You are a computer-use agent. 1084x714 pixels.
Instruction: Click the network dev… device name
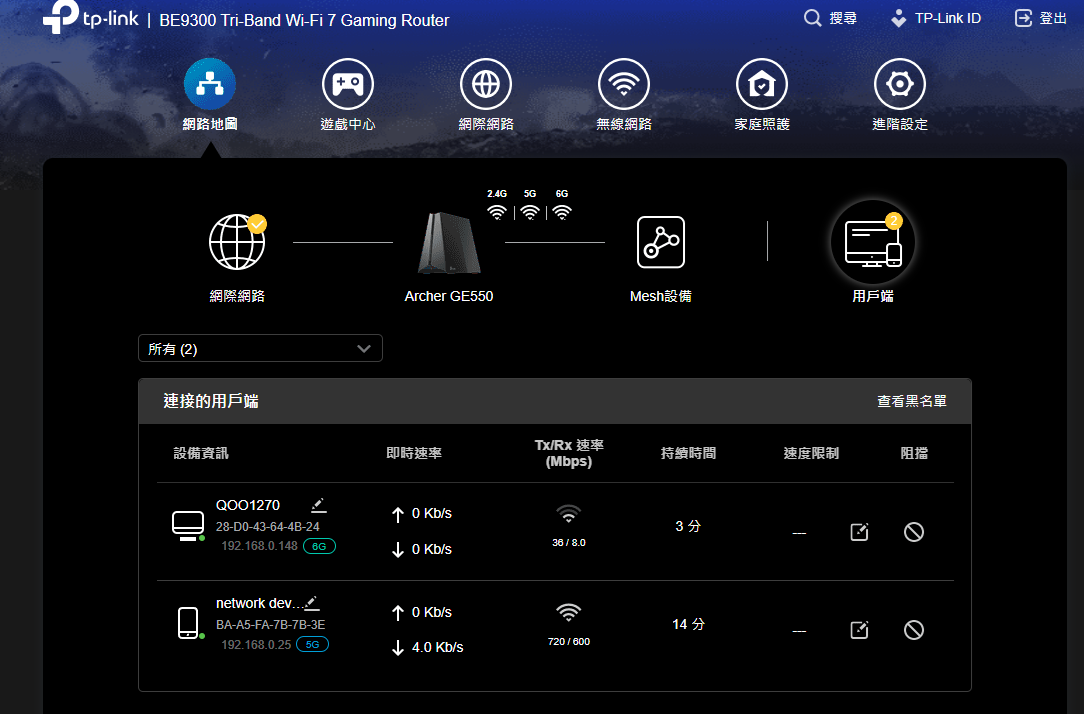click(259, 603)
